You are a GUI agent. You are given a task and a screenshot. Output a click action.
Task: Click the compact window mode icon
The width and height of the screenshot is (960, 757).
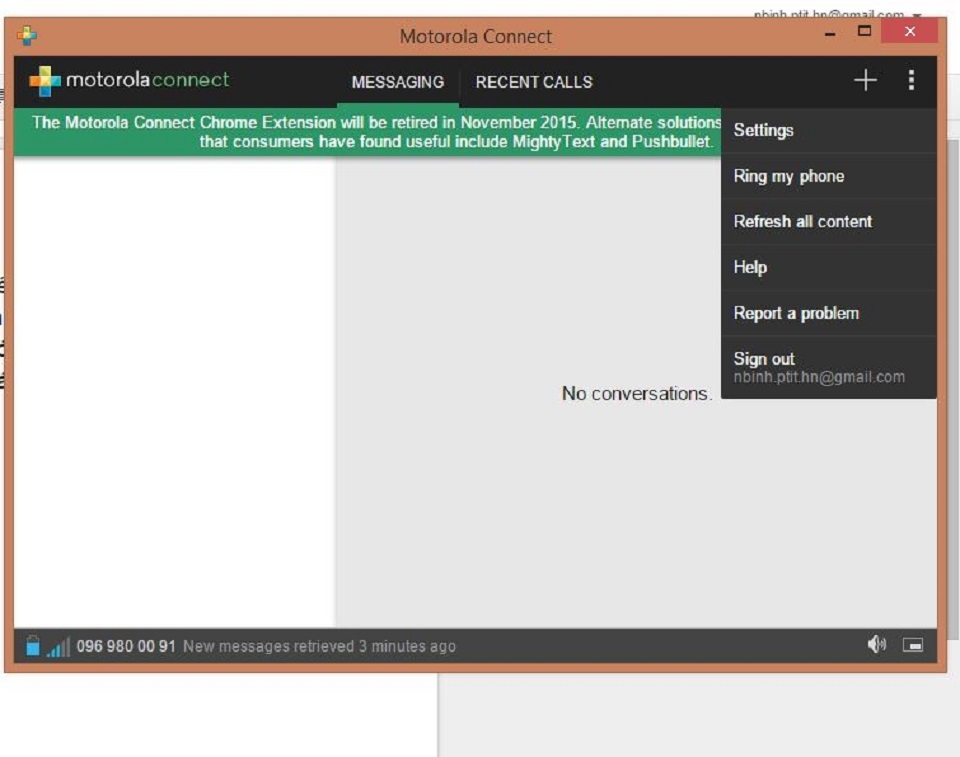(912, 645)
